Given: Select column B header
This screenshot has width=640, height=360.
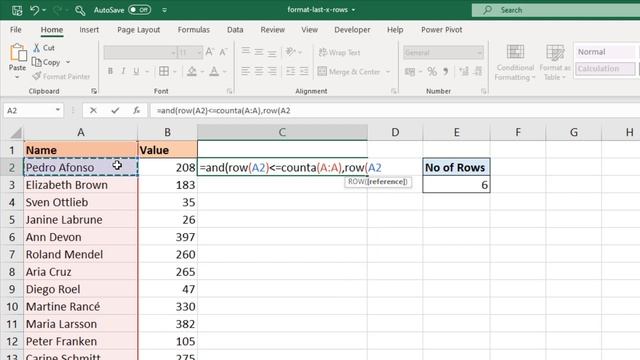Looking at the screenshot, I should point(167,132).
